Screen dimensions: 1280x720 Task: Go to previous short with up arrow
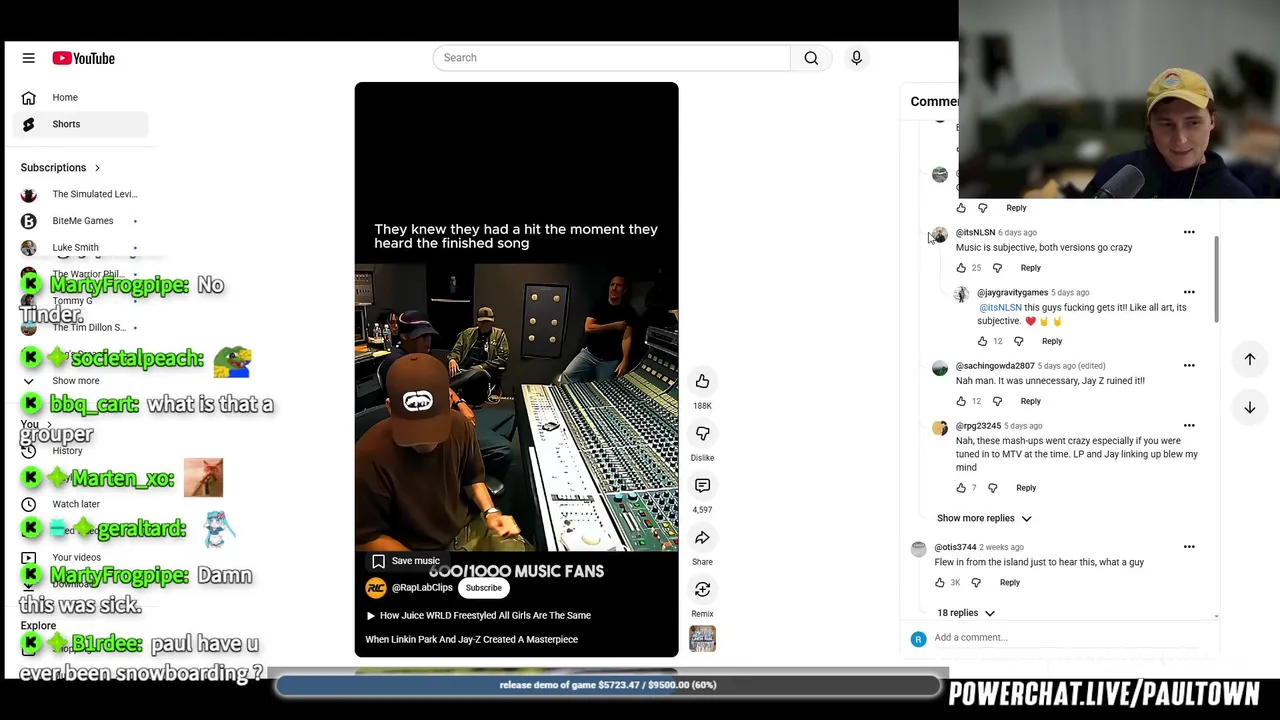coord(1249,359)
